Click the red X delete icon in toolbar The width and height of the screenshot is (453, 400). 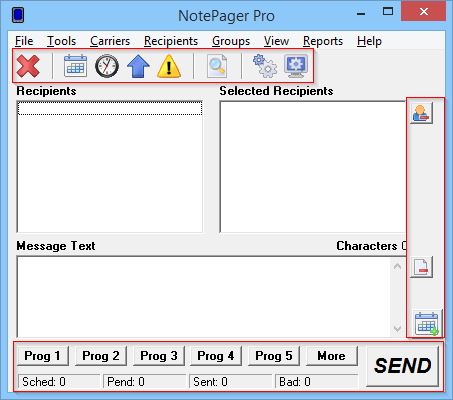(28, 66)
